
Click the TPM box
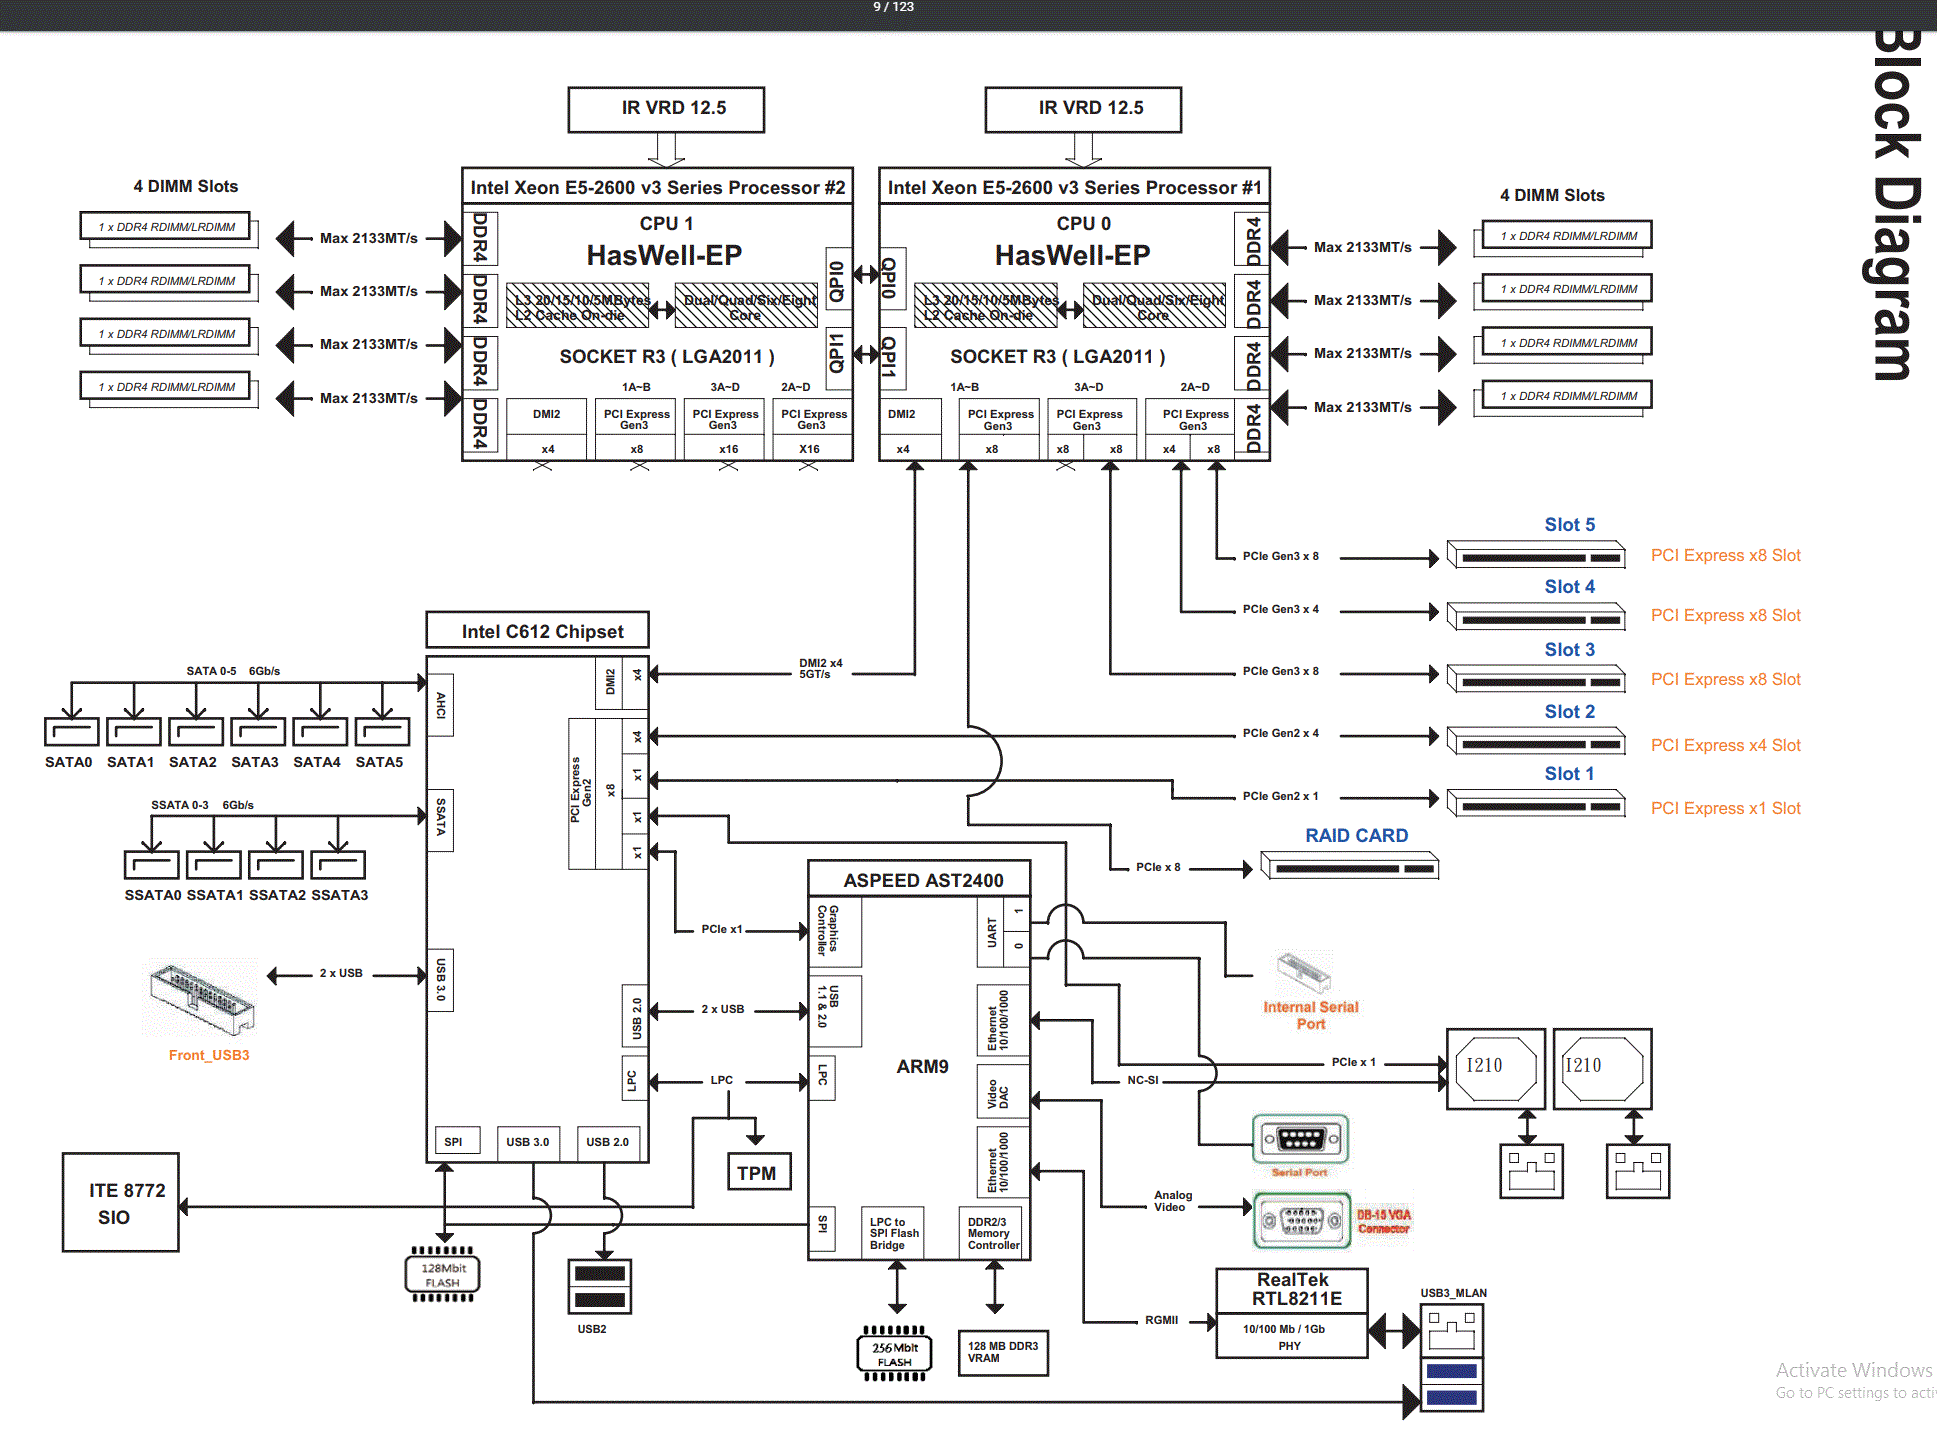tap(758, 1172)
